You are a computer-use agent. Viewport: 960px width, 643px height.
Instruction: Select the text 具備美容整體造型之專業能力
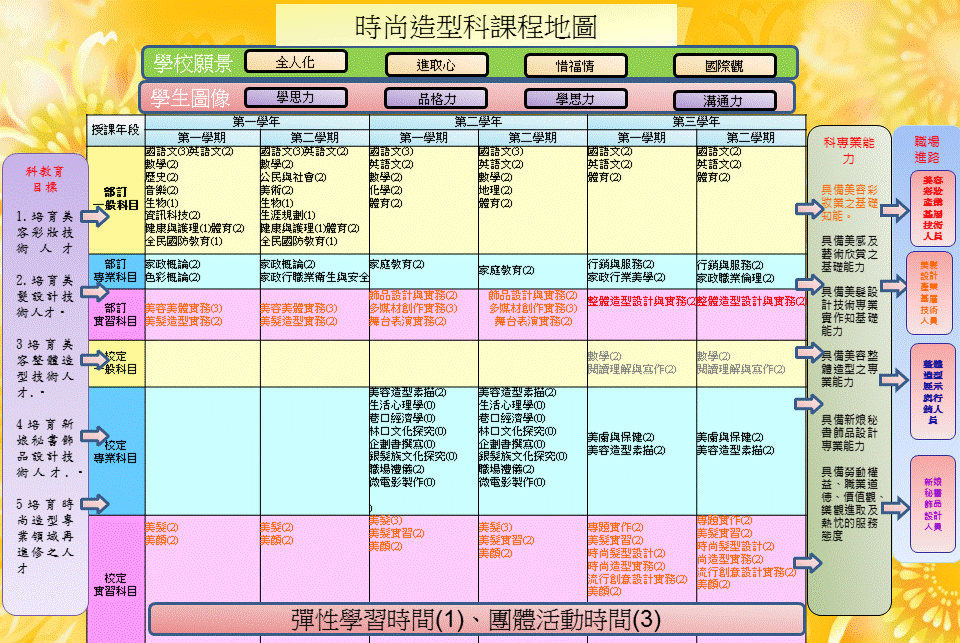click(x=850, y=369)
